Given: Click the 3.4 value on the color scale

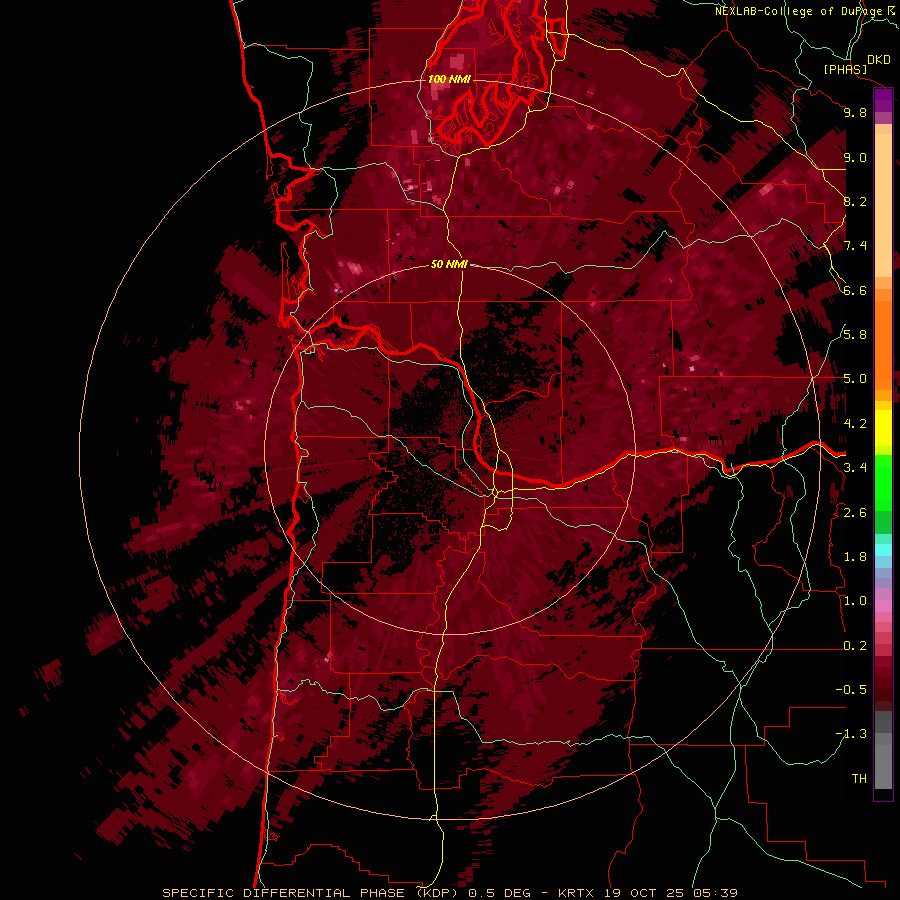Looking at the screenshot, I should 855,468.
